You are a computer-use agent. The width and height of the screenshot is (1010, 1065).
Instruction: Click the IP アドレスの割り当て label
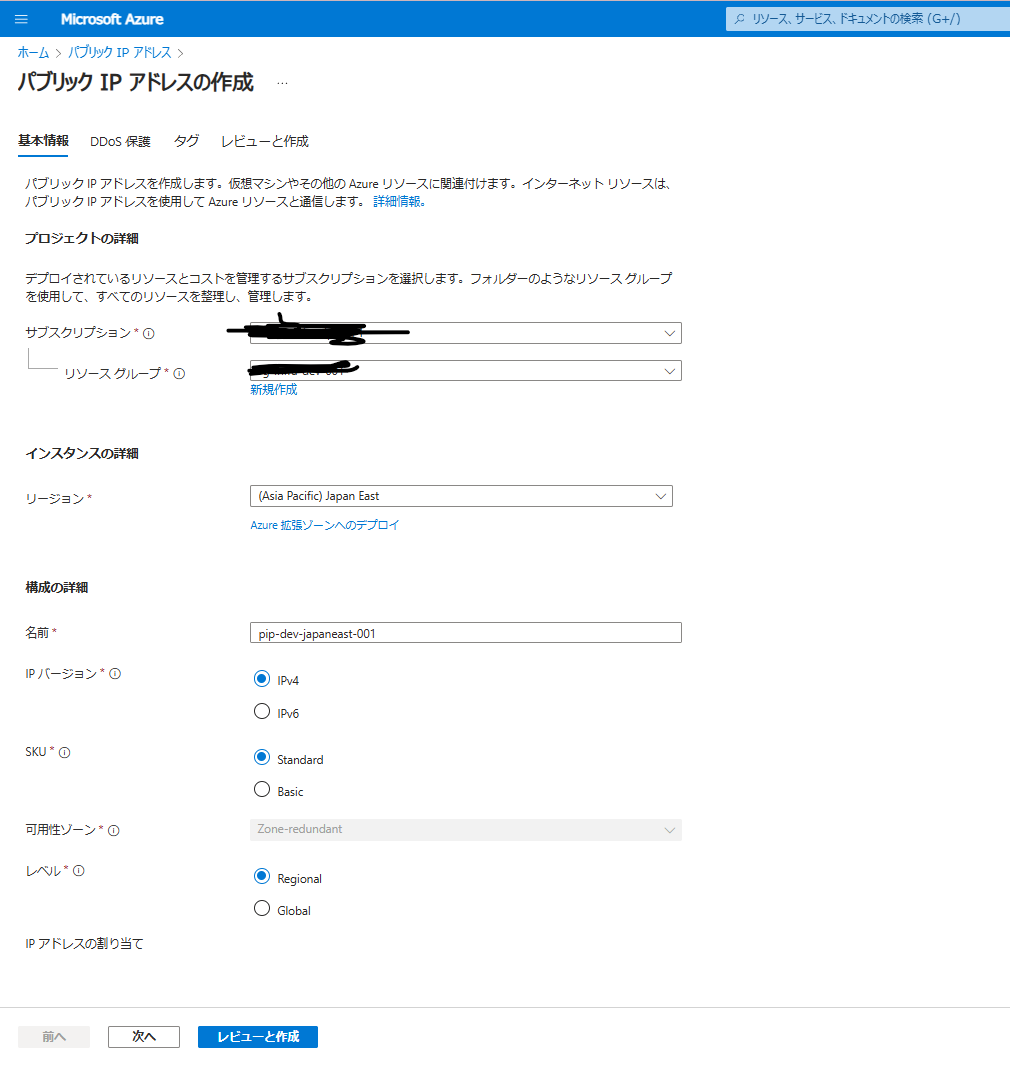[84, 943]
